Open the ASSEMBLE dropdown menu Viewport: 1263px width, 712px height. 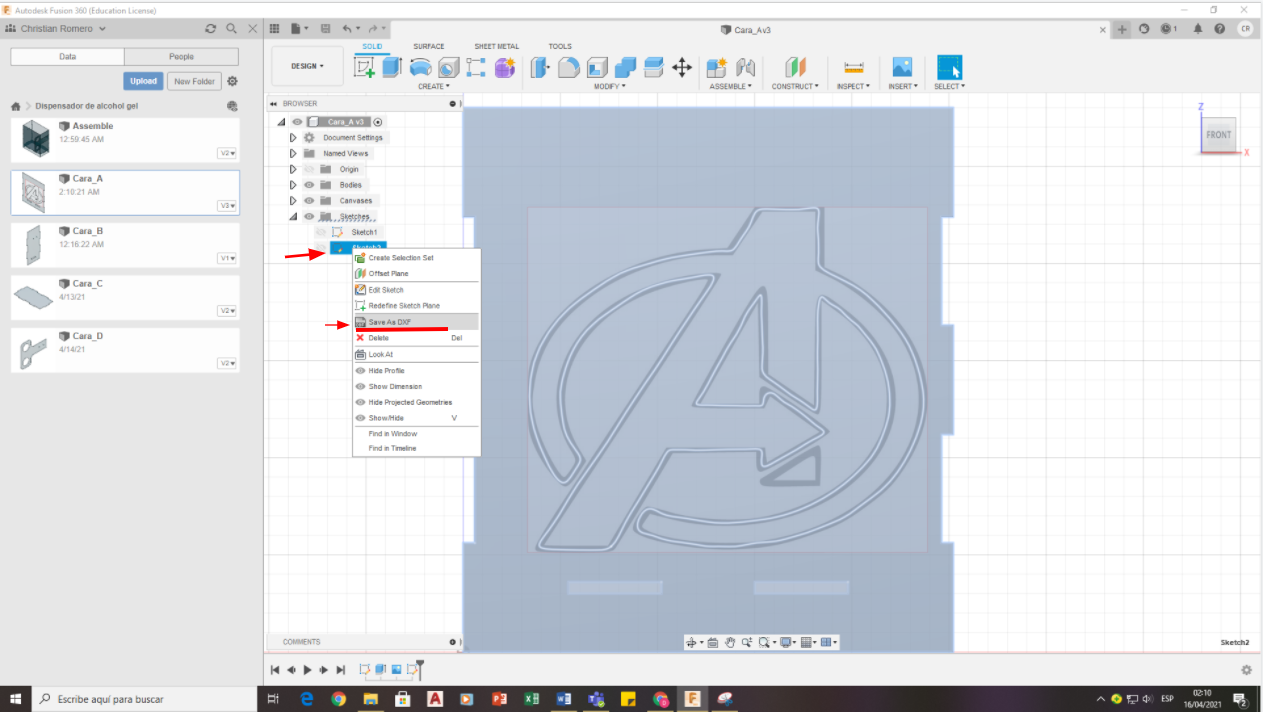point(731,86)
